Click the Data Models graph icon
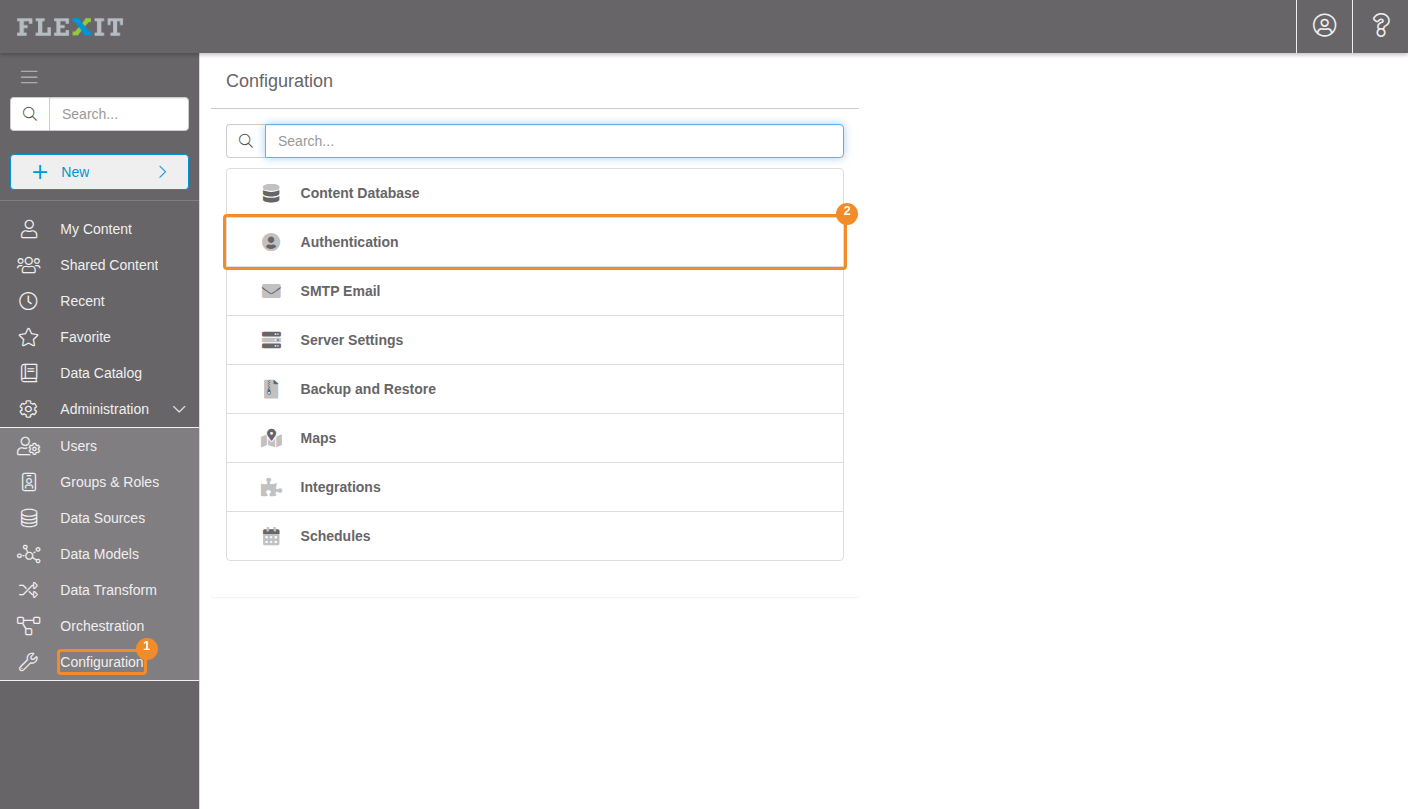1408x809 pixels. click(29, 554)
